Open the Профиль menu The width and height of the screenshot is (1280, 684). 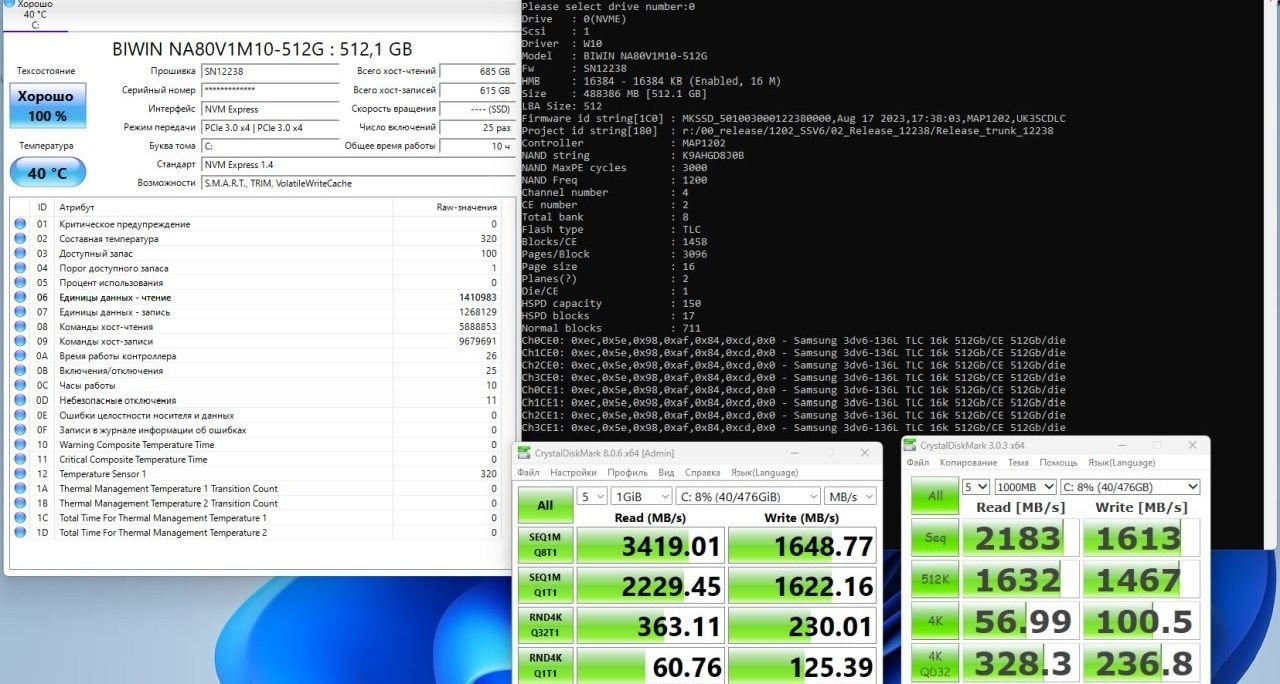tap(627, 472)
